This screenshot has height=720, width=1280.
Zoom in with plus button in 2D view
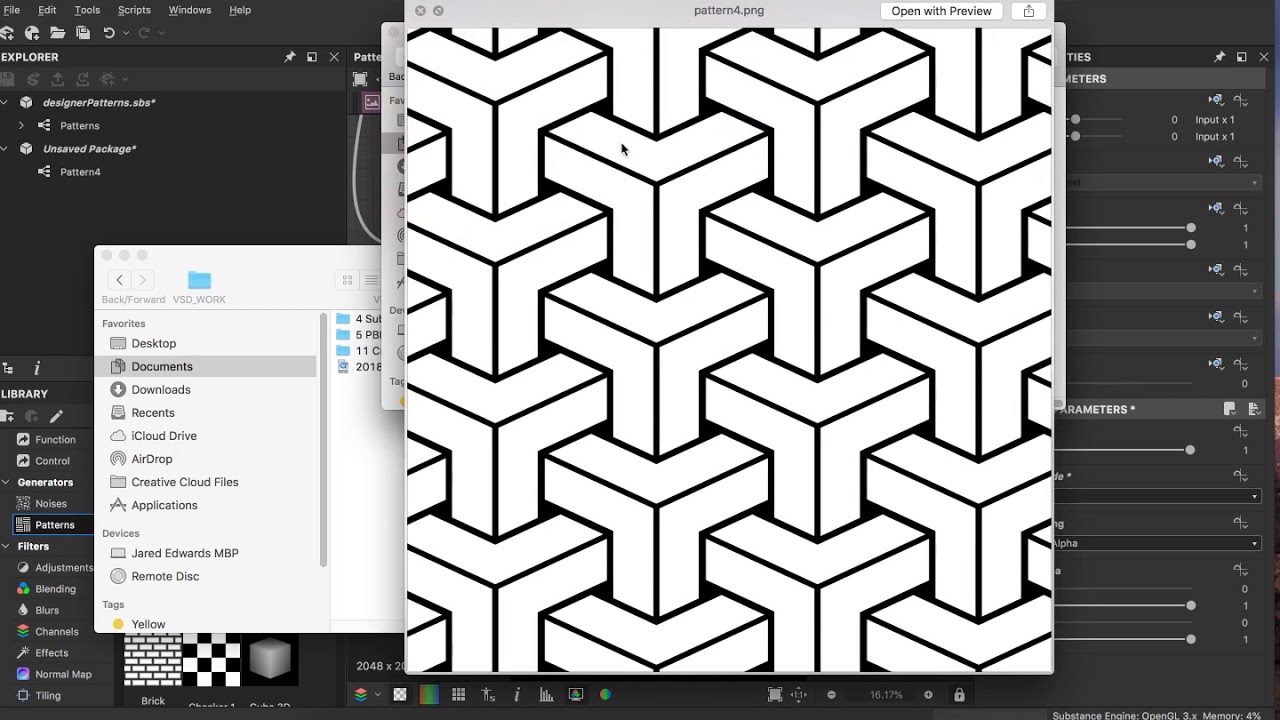(928, 694)
